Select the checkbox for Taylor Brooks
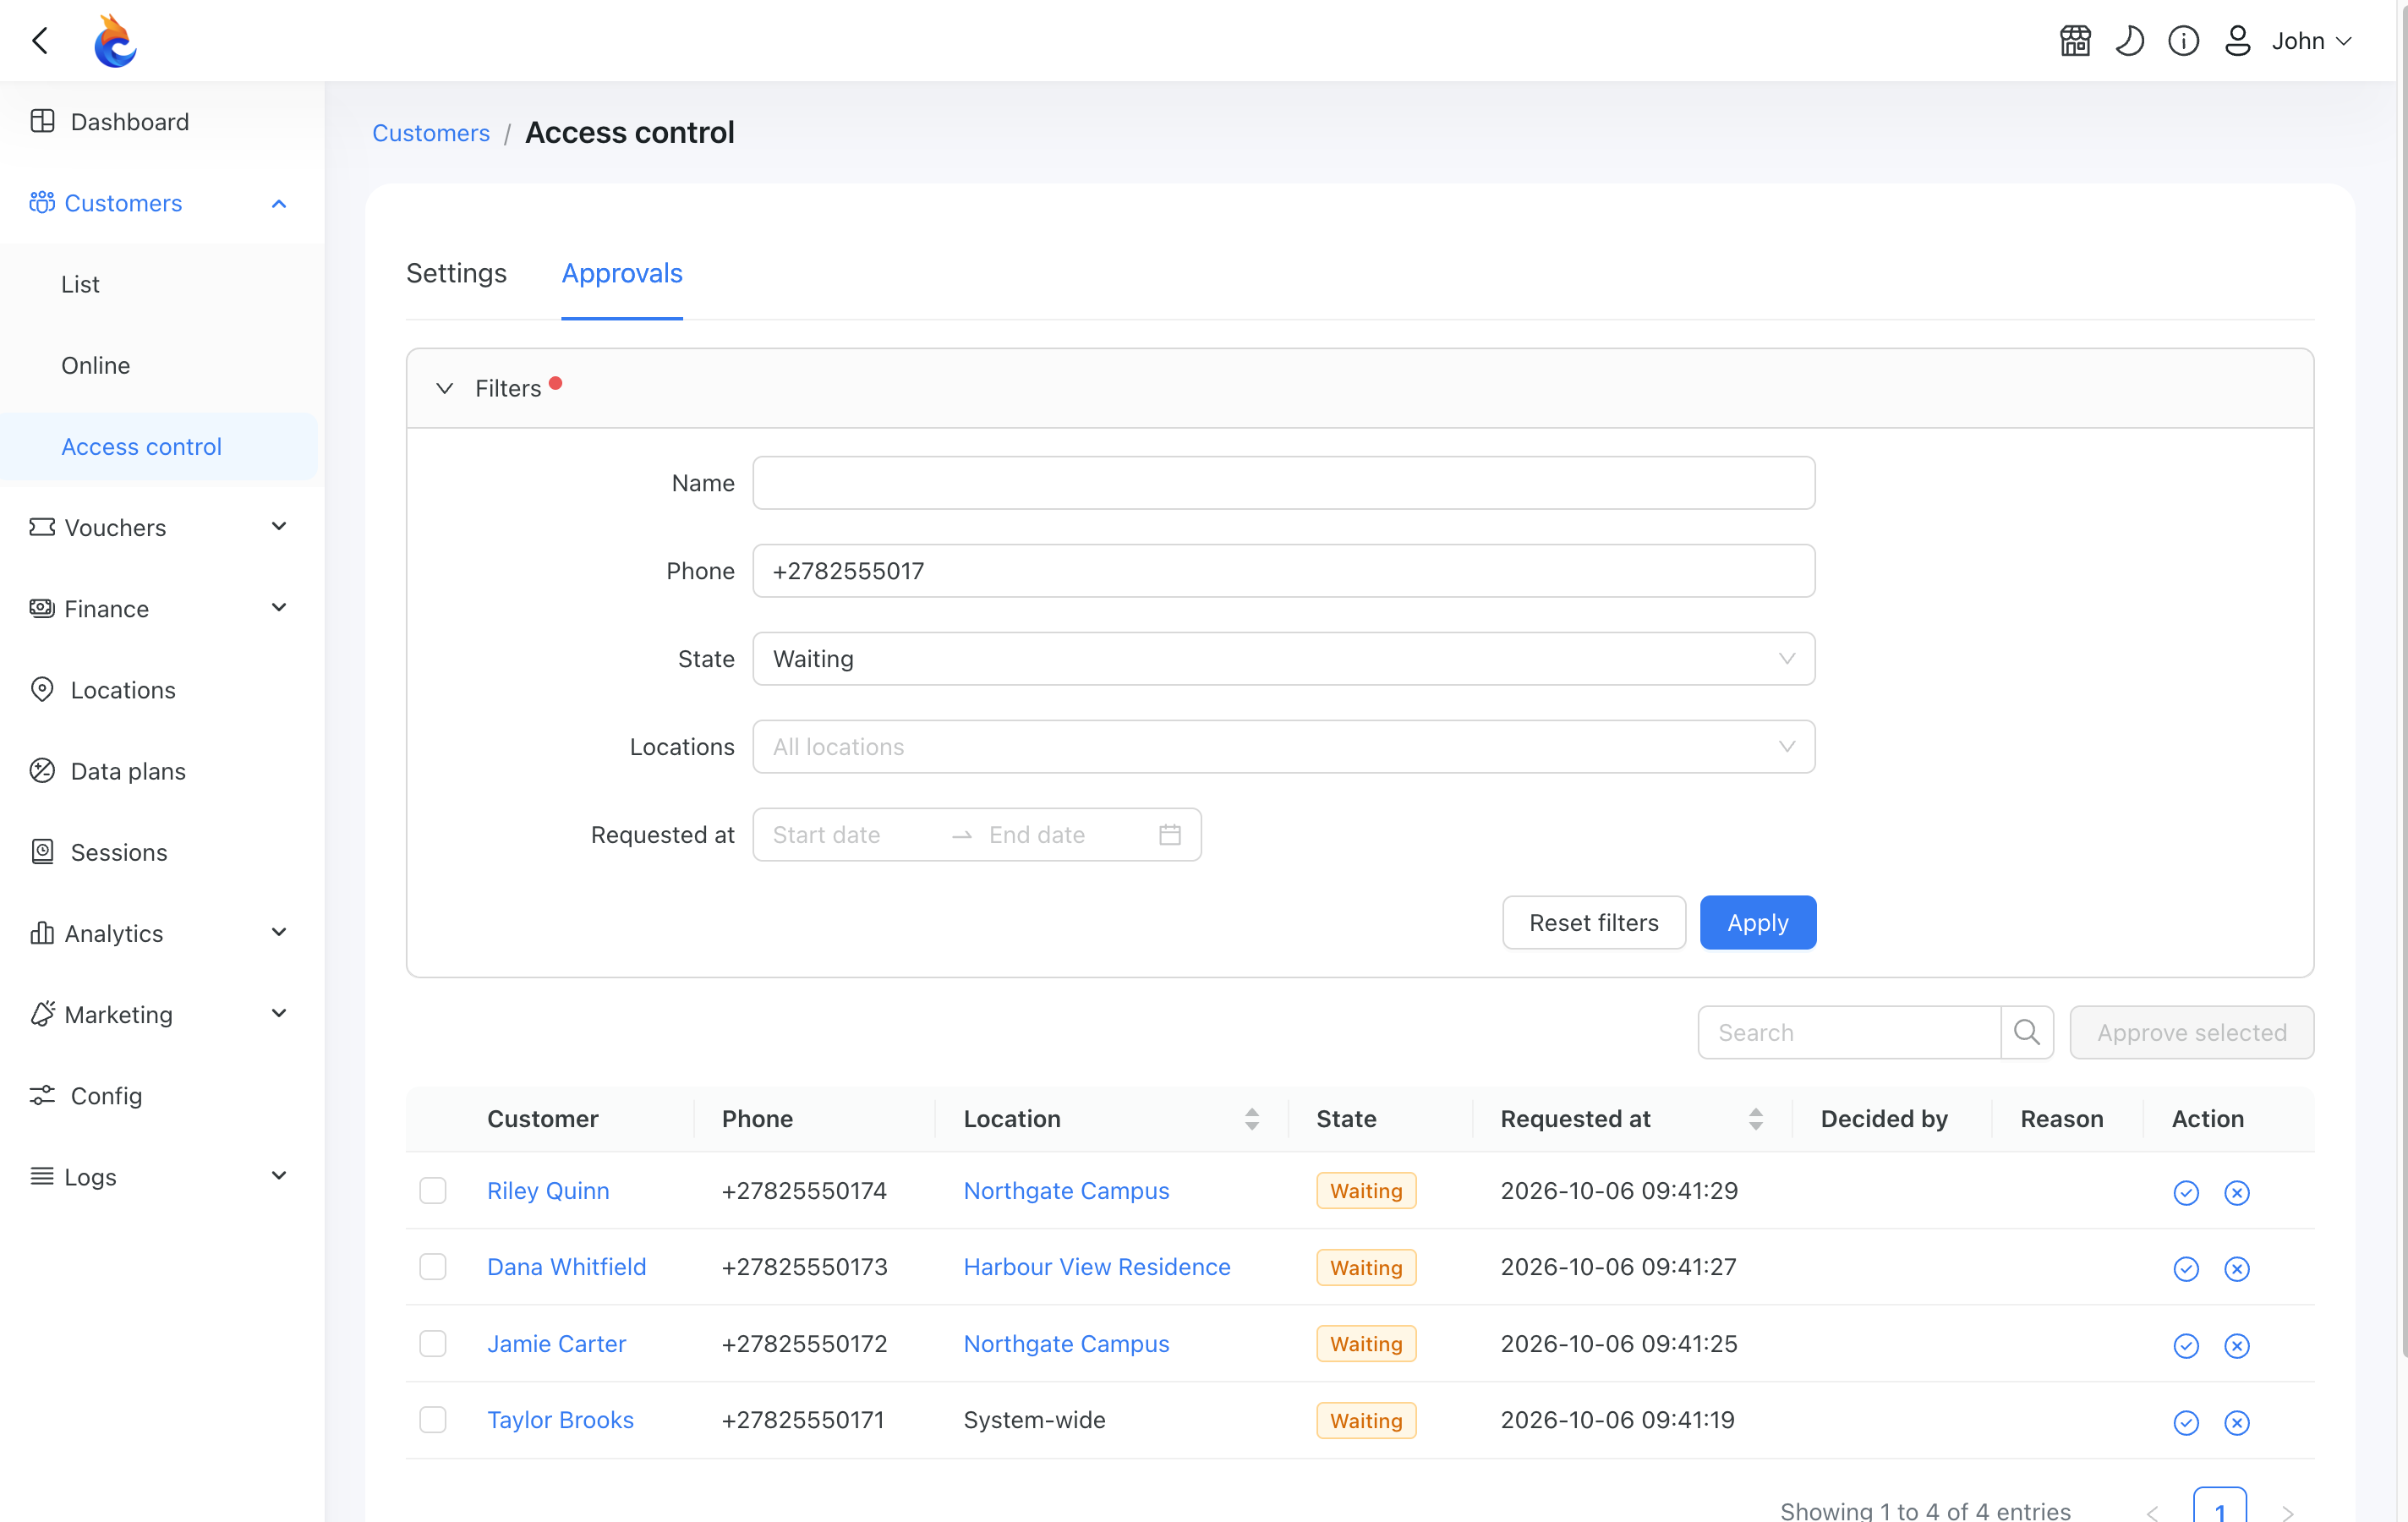The width and height of the screenshot is (2408, 1522). pos(433,1420)
